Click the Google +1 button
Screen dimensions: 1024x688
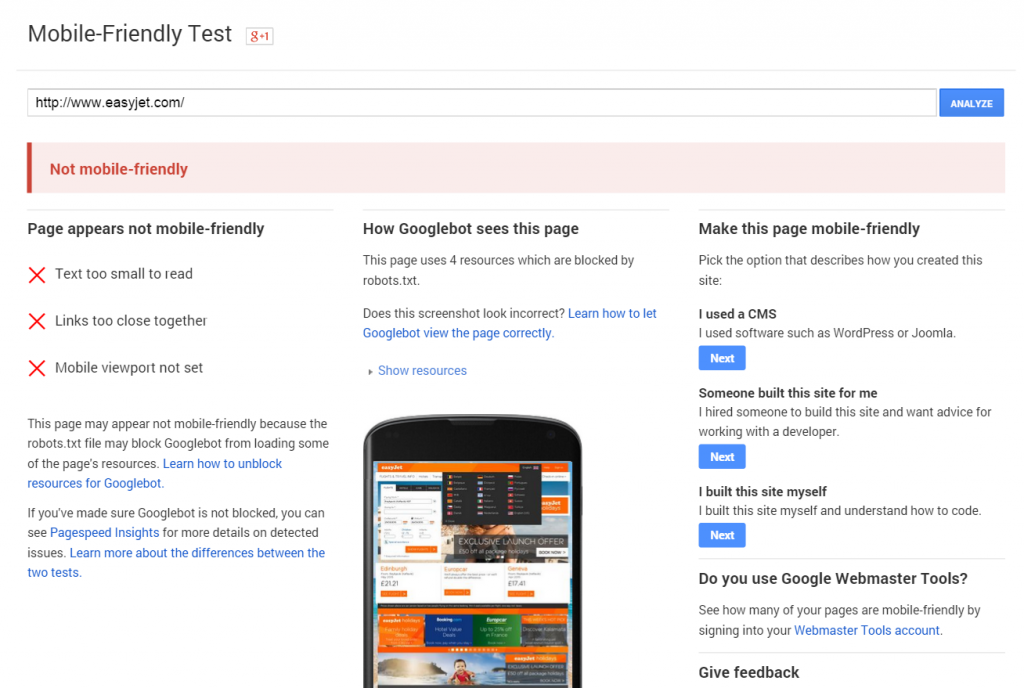tap(259, 36)
